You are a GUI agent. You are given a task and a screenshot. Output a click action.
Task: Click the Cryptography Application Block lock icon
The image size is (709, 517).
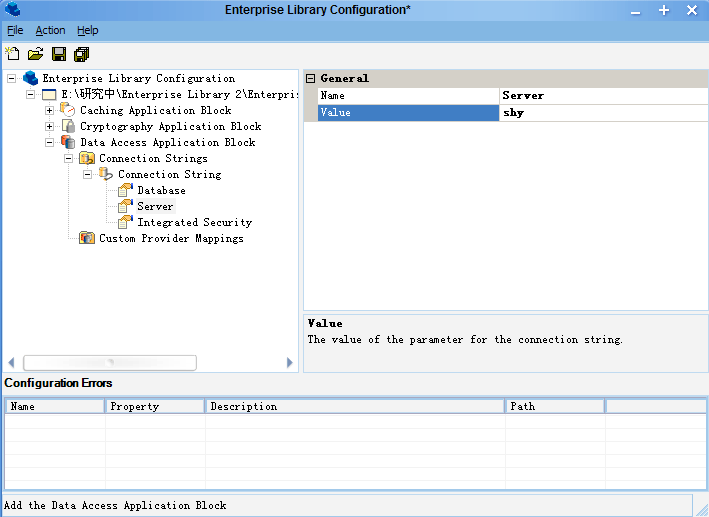point(68,126)
